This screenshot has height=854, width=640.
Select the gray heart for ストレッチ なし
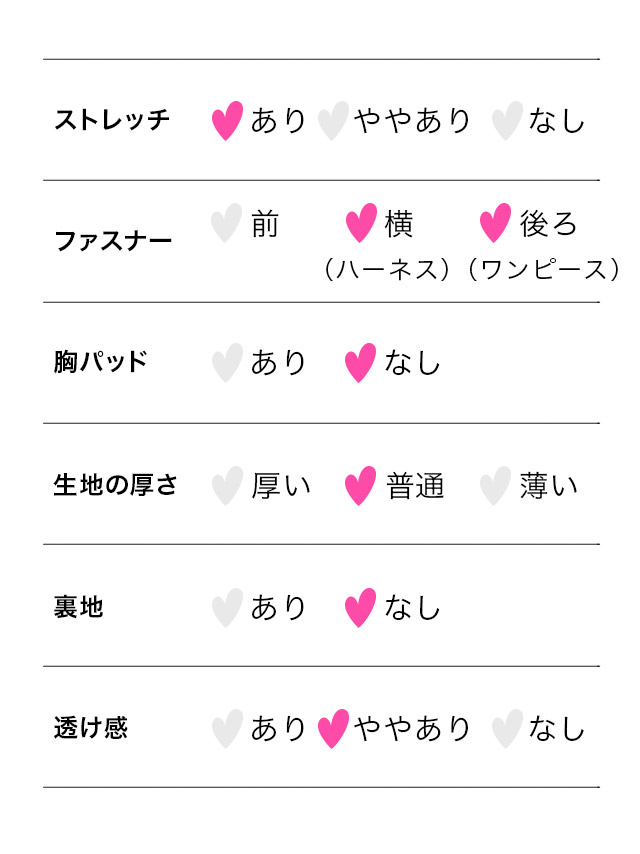click(507, 120)
